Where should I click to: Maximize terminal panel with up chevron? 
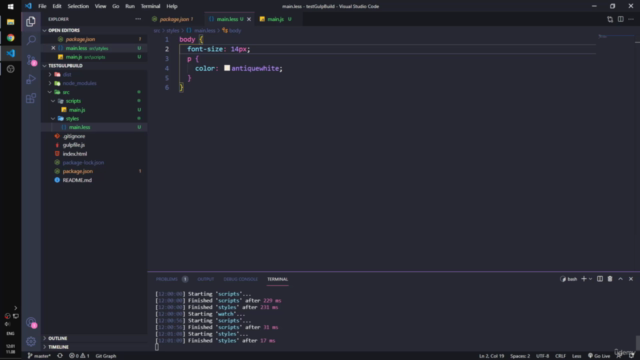pyautogui.click(x=620, y=279)
